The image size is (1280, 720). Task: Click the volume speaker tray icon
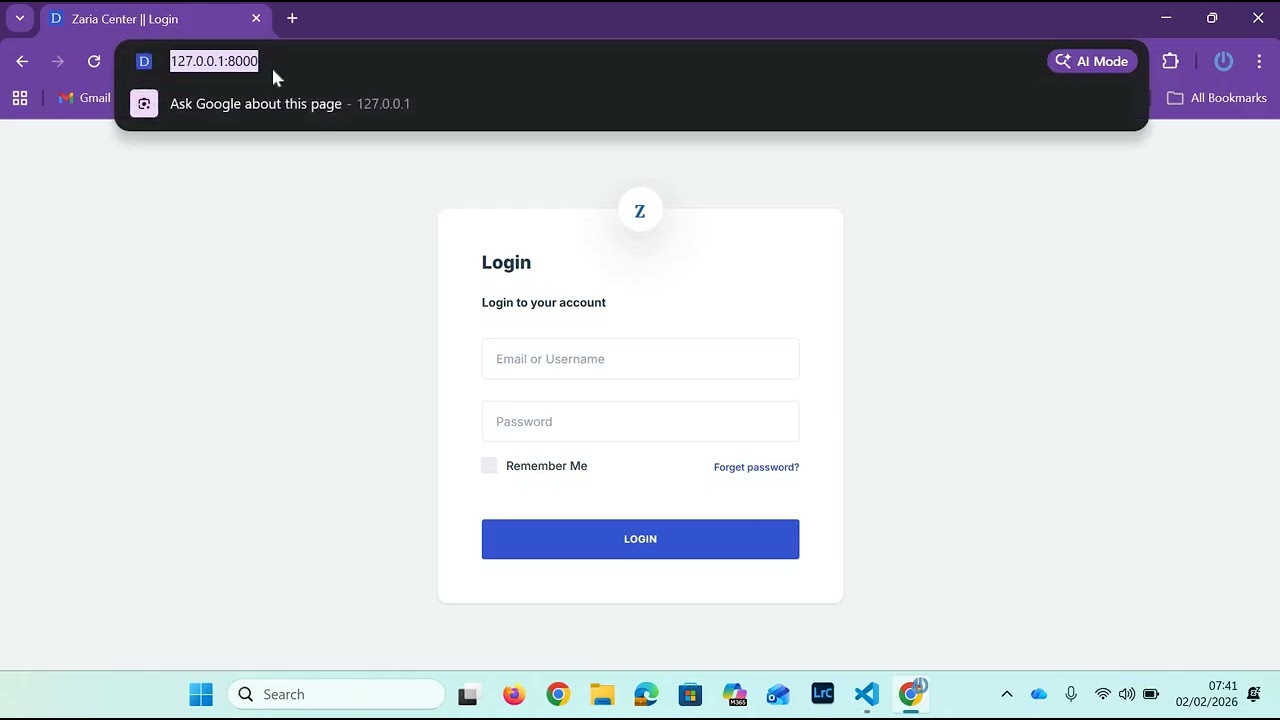[x=1127, y=694]
